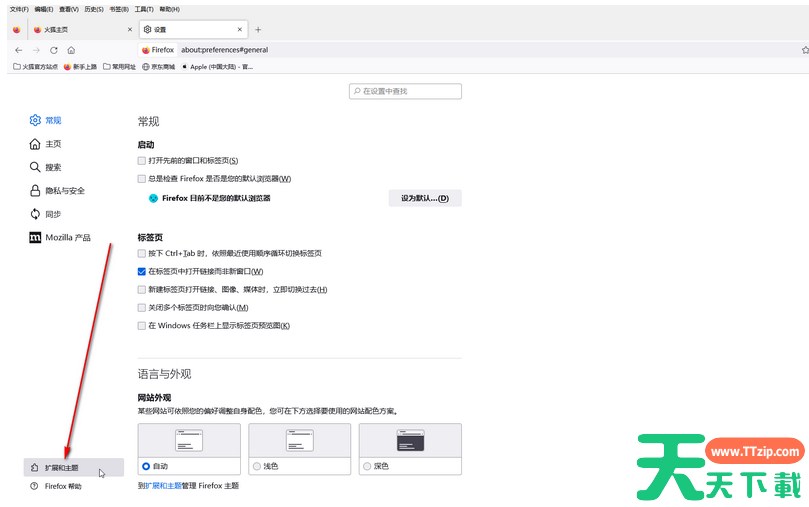Open 扩展和主题 at the sidebar bottom
The width and height of the screenshot is (809, 507).
[61, 467]
